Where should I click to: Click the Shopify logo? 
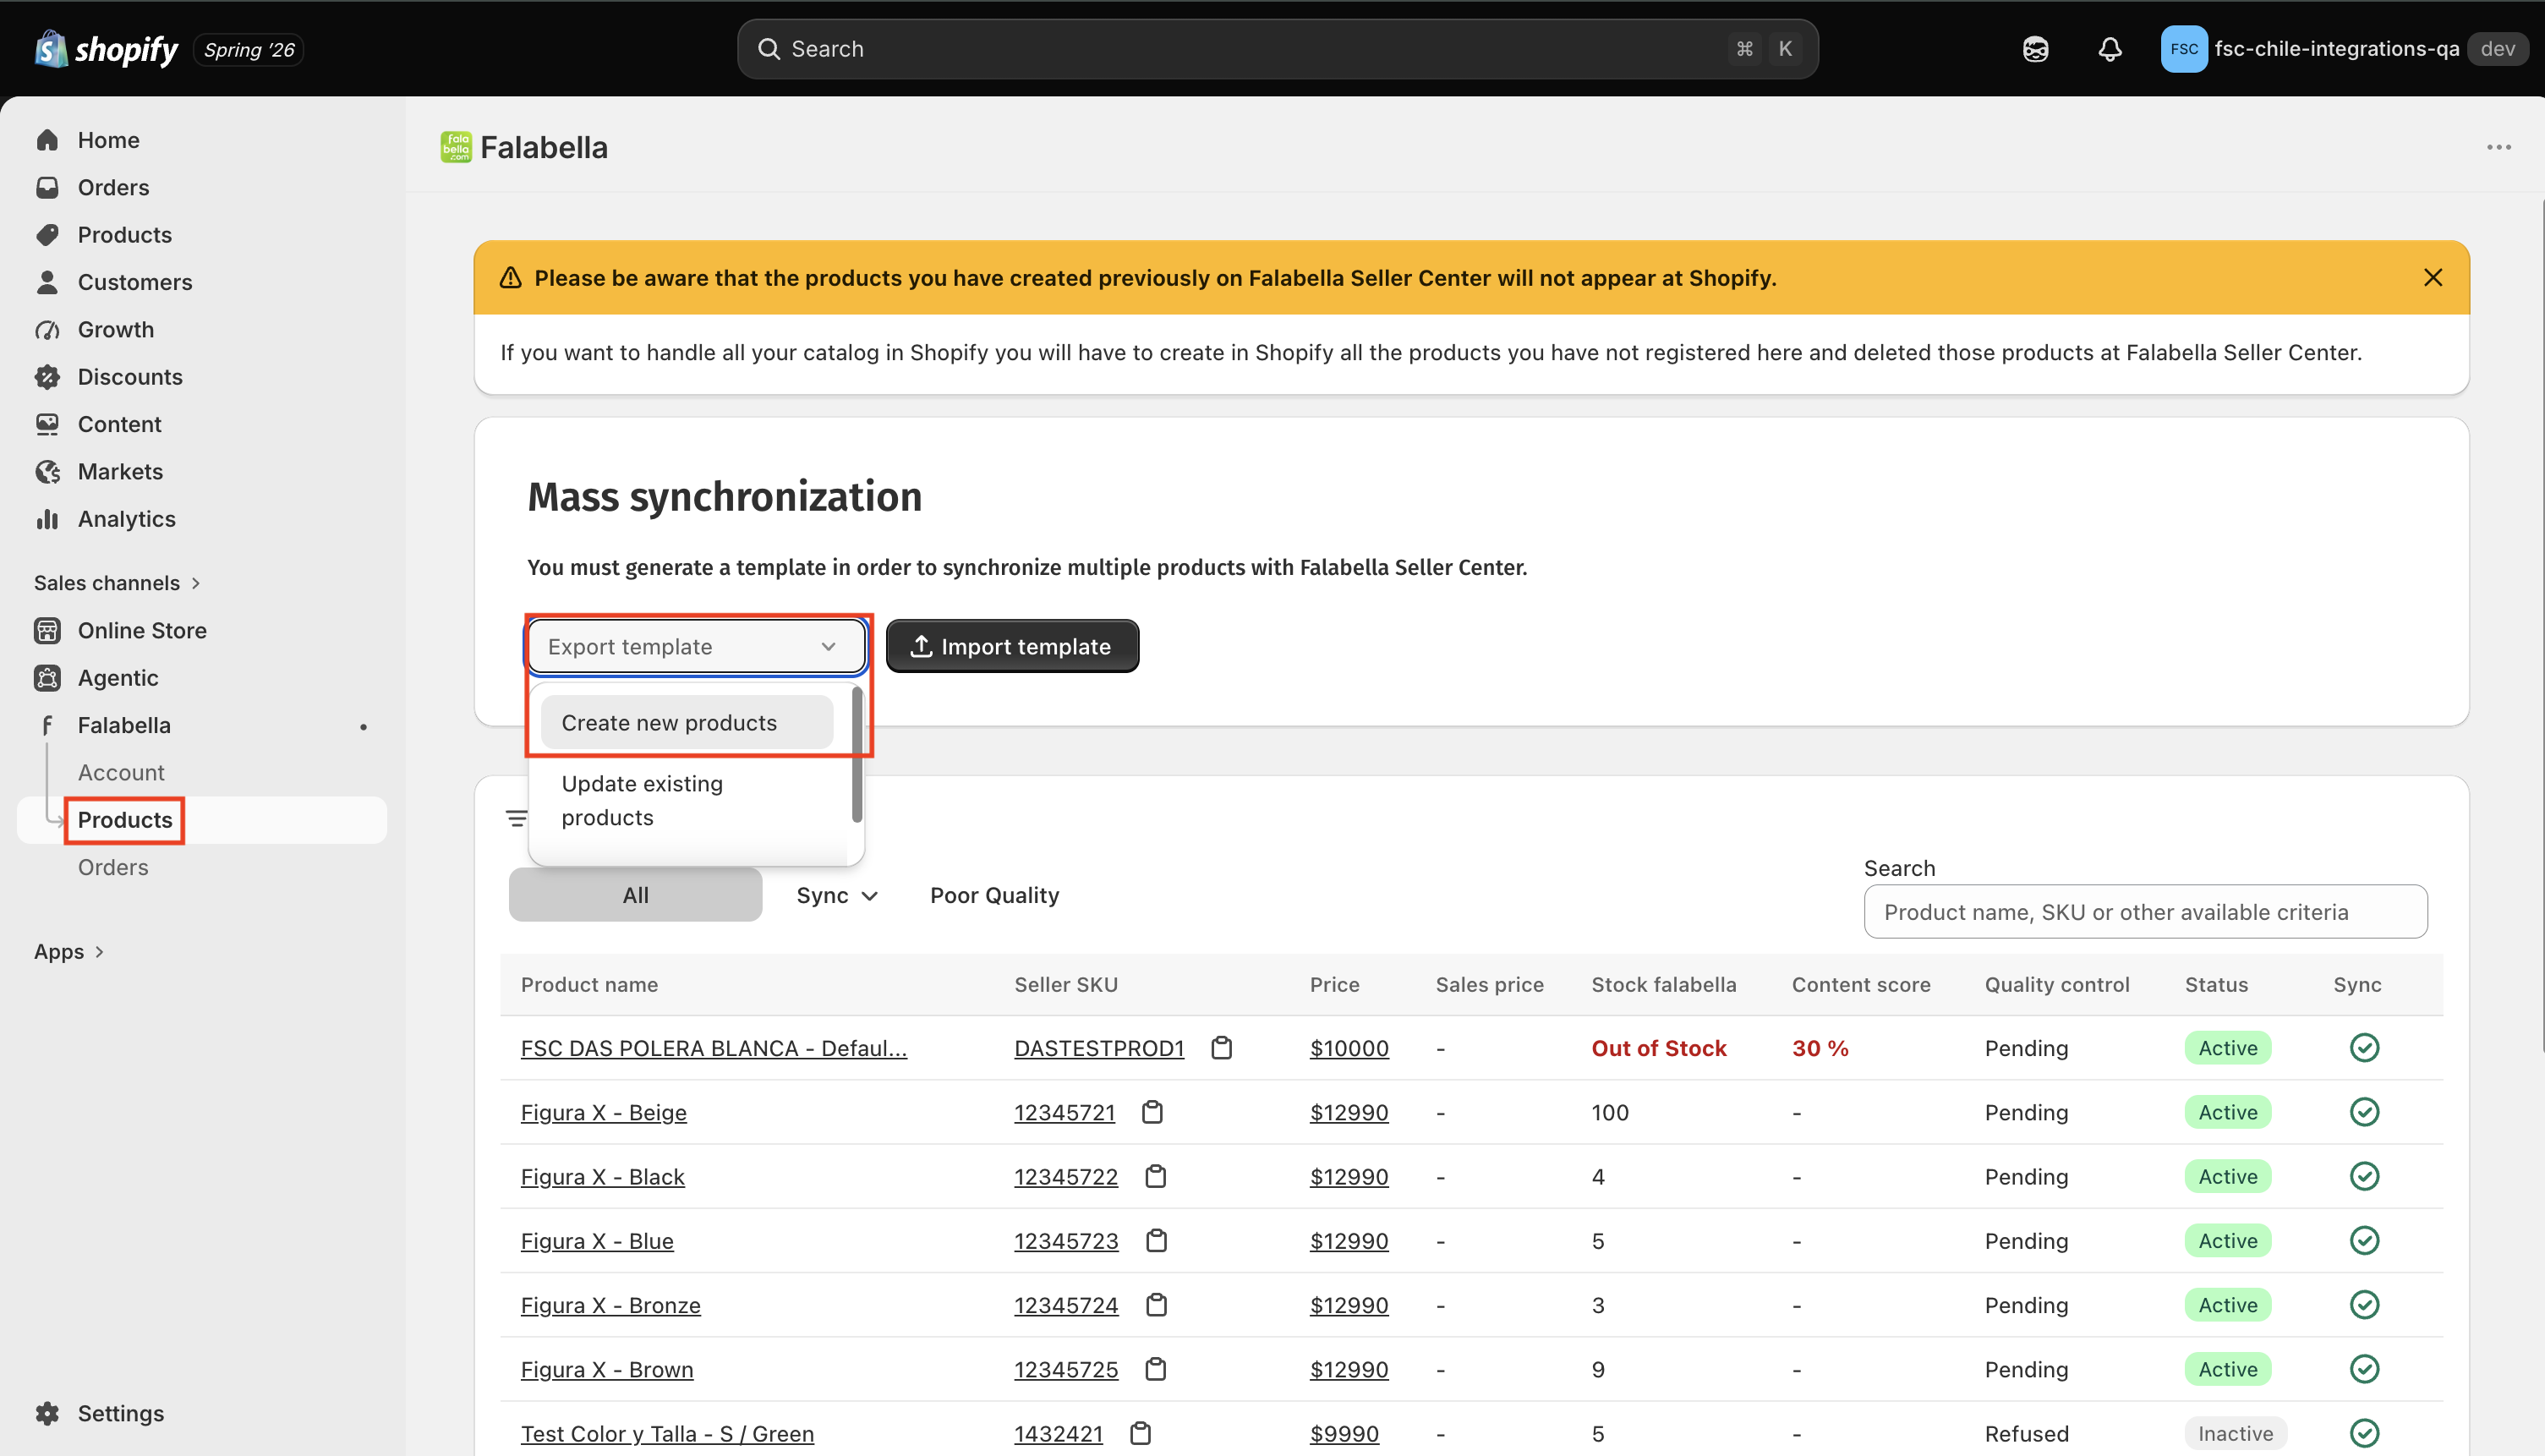[106, 49]
